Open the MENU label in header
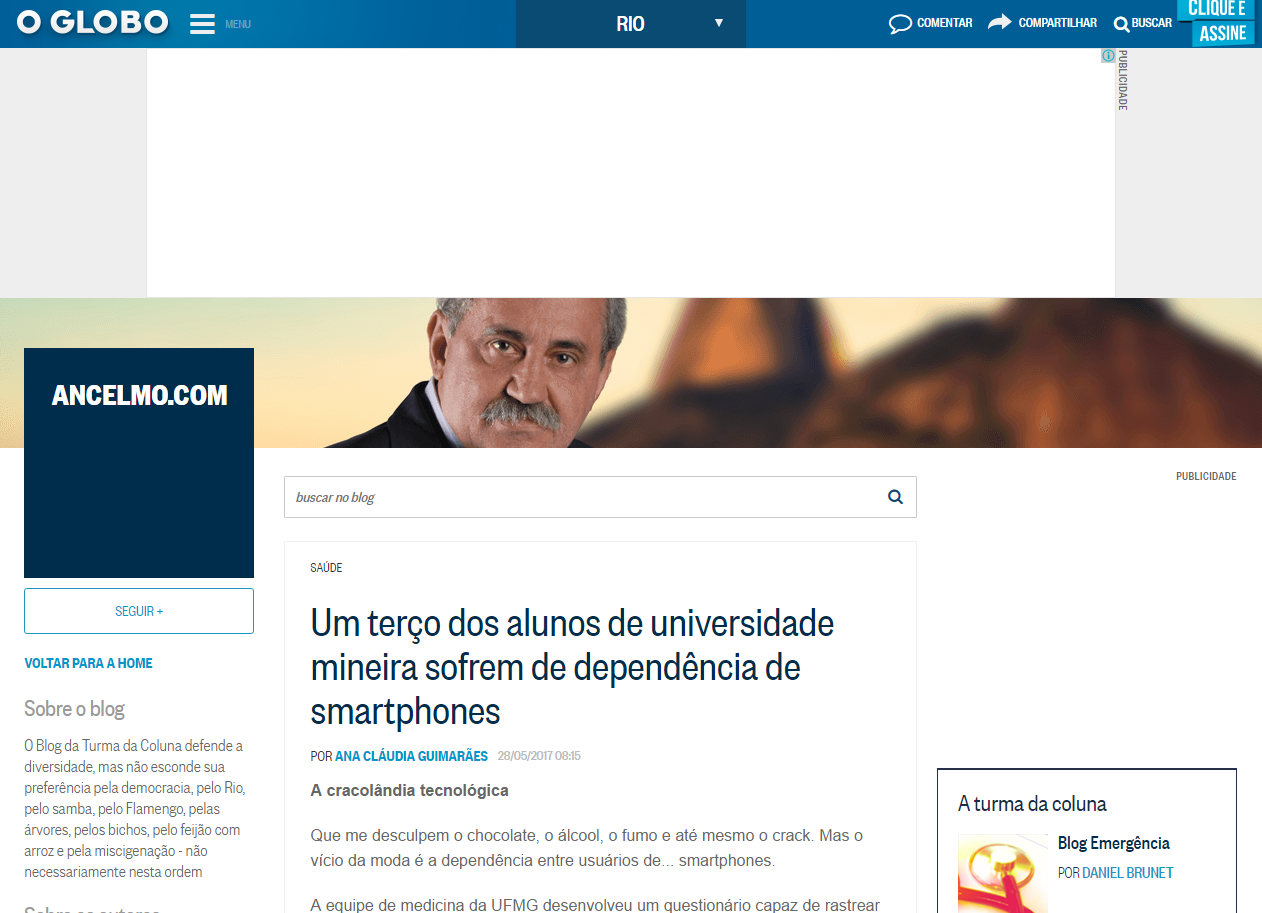1262x913 pixels. 238,24
